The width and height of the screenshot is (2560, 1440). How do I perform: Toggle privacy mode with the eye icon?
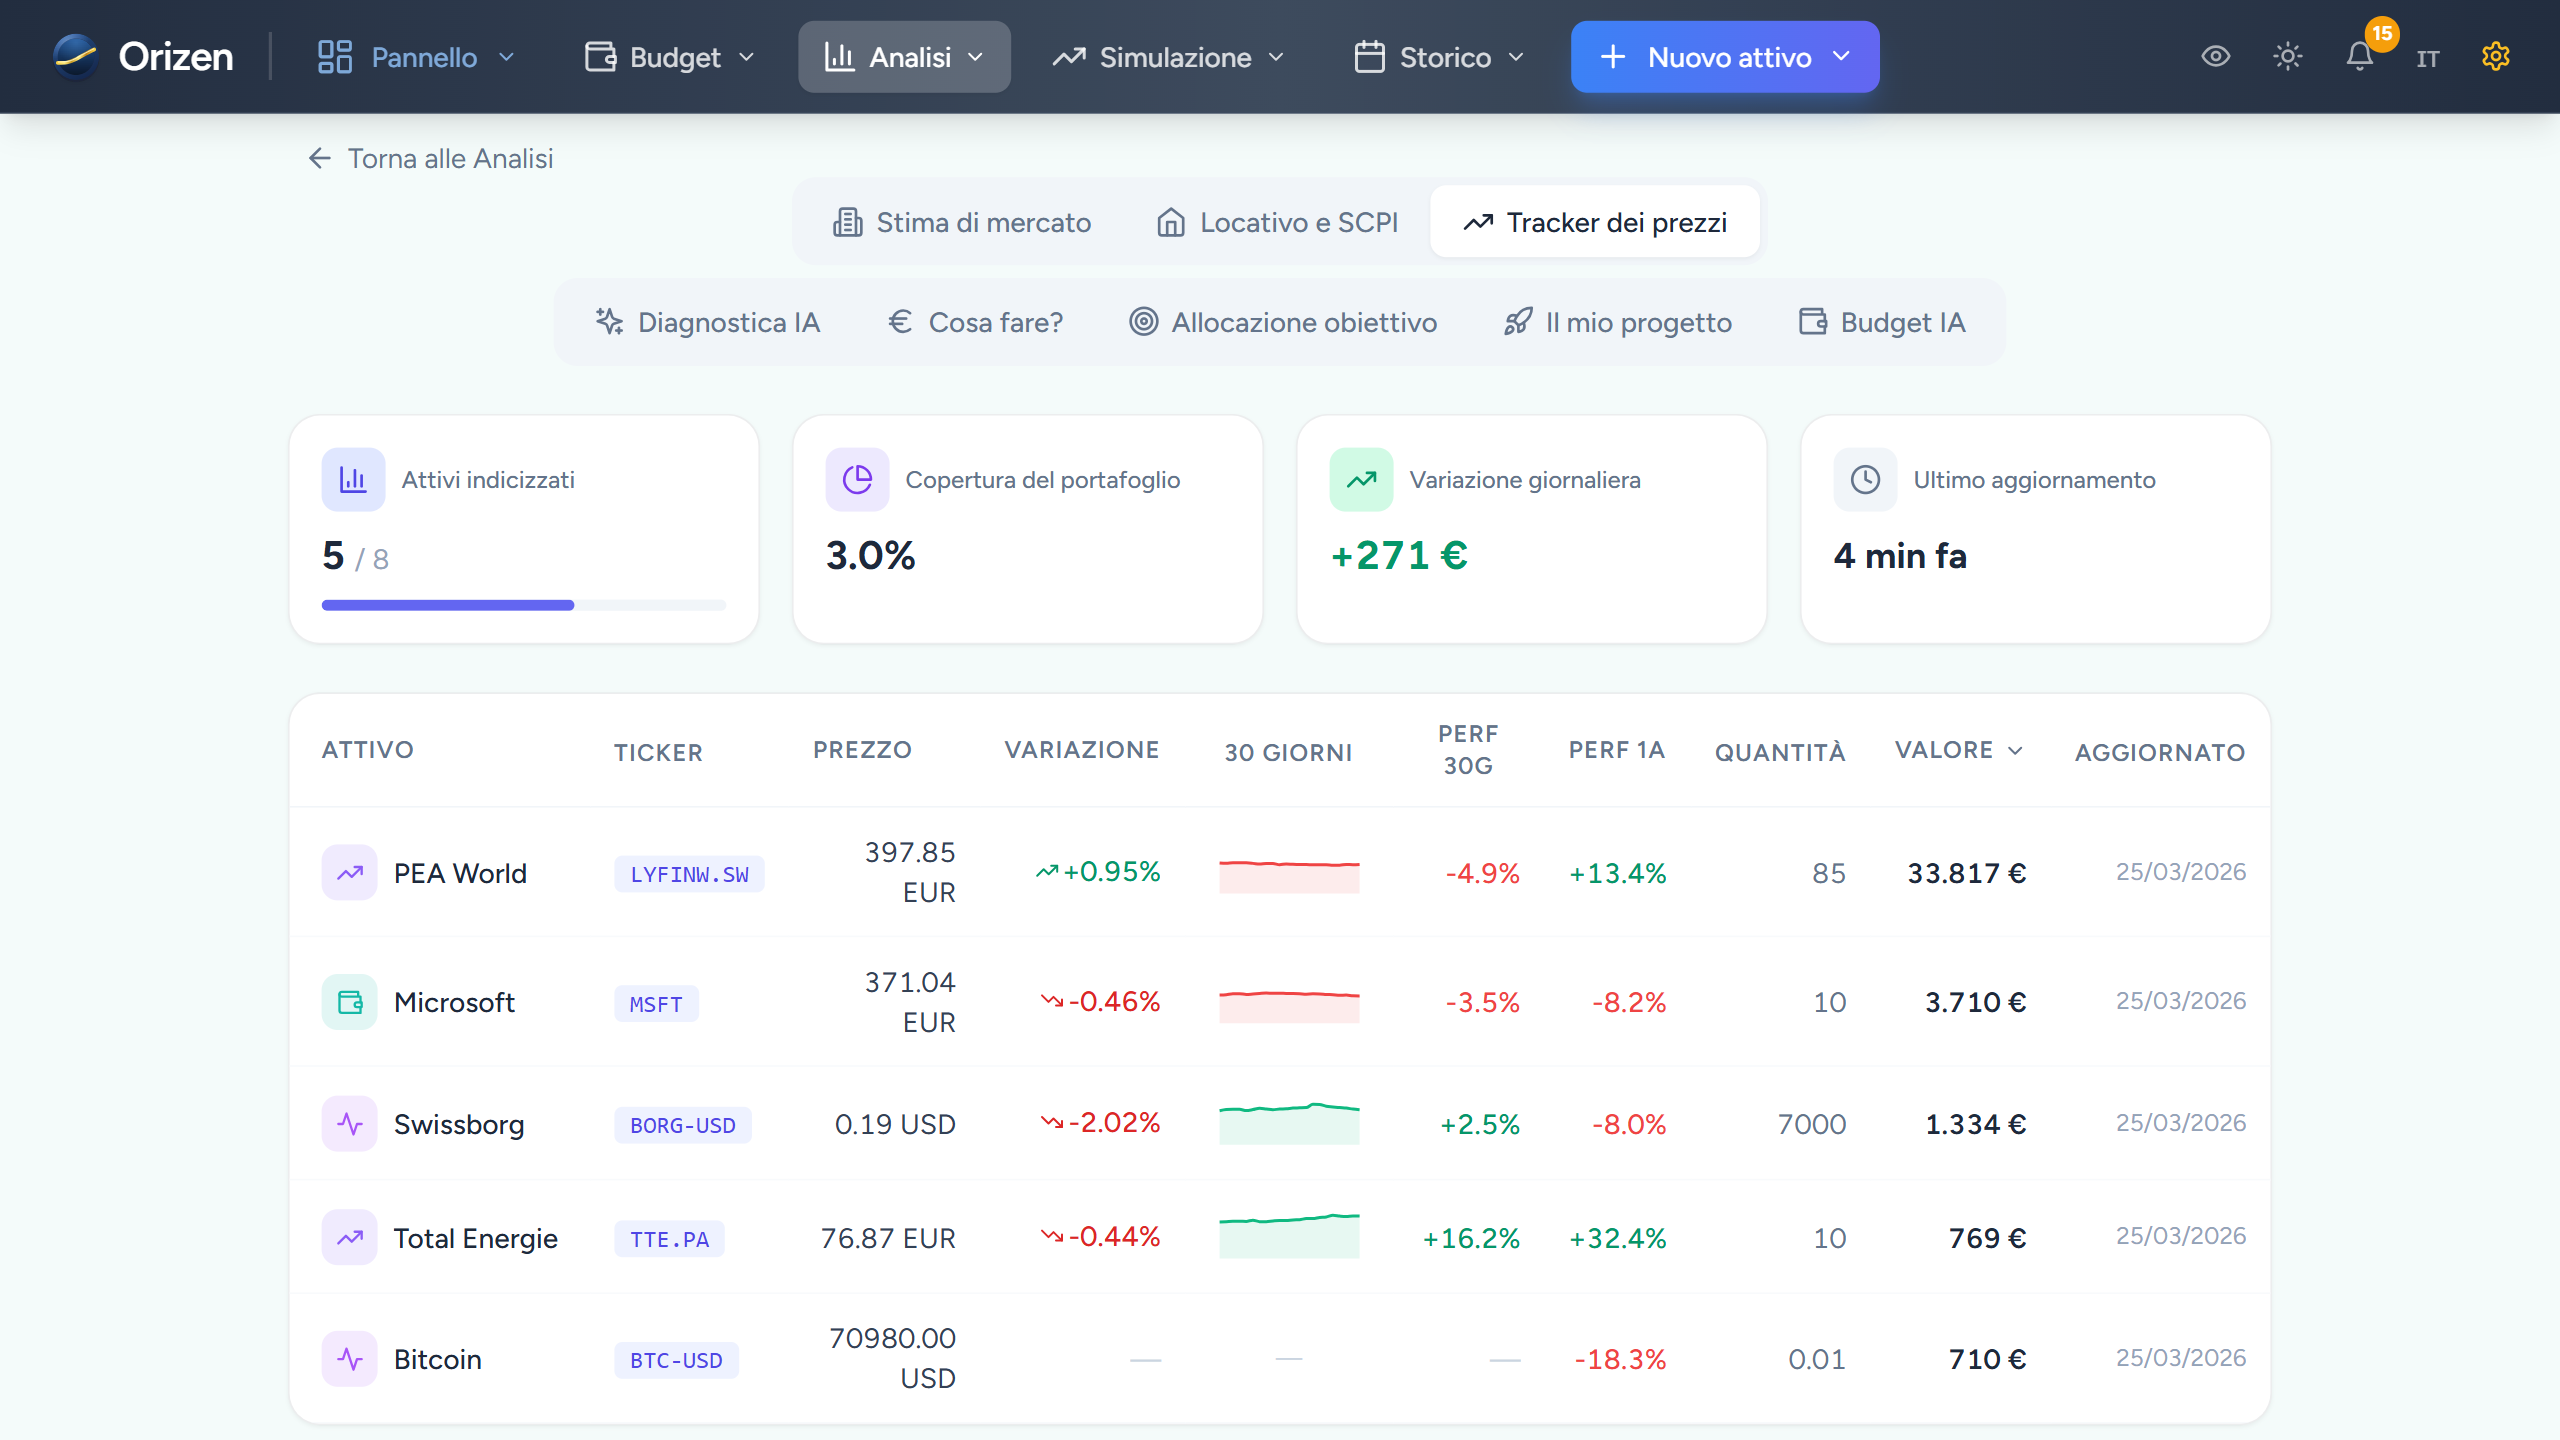tap(2216, 57)
